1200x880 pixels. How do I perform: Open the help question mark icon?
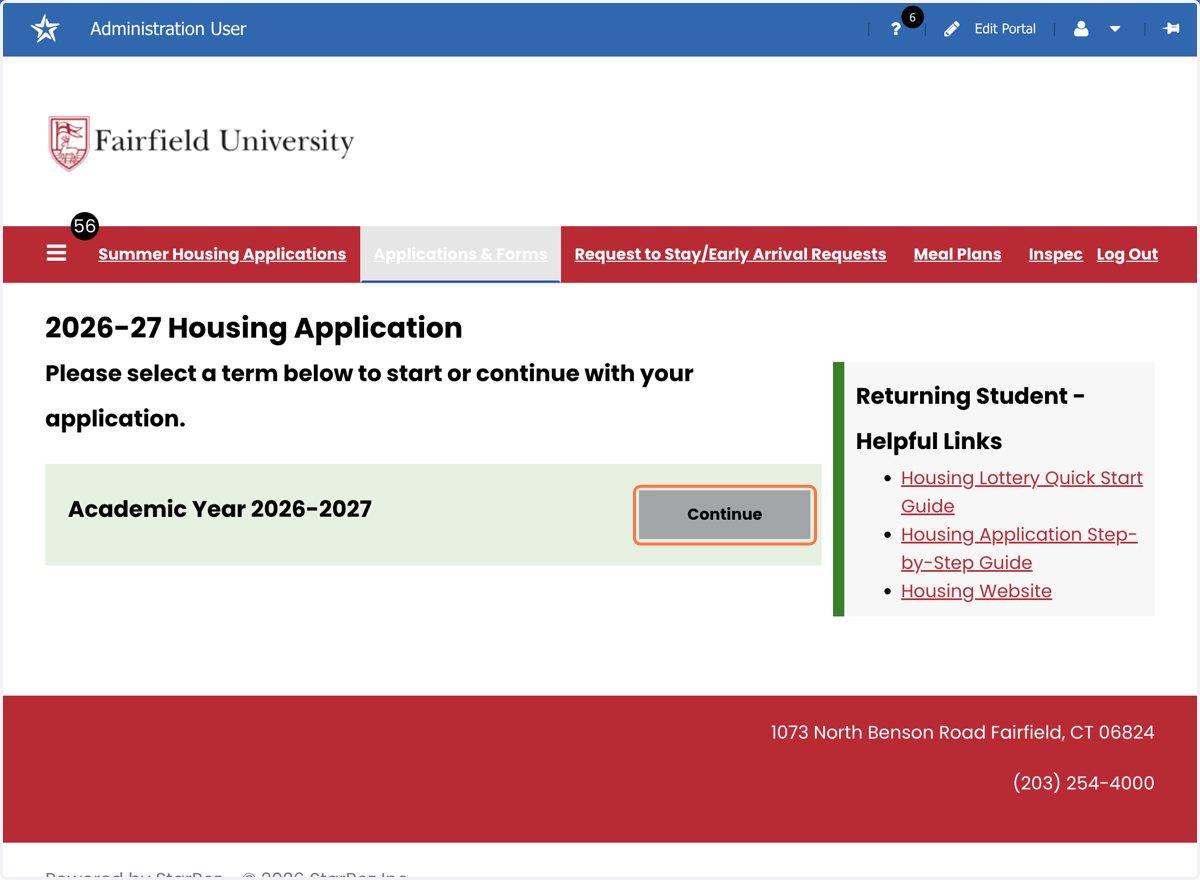[x=896, y=29]
